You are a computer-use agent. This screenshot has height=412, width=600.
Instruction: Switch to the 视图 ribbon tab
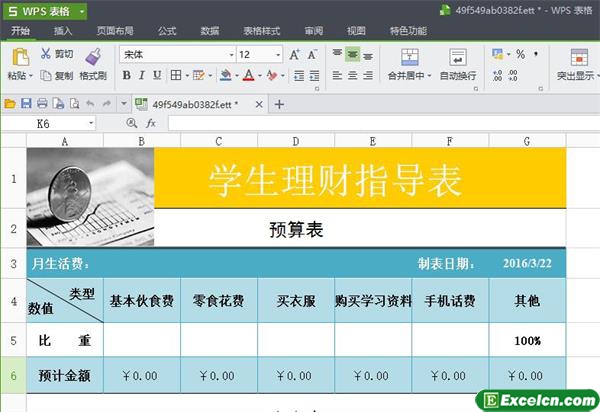click(356, 31)
